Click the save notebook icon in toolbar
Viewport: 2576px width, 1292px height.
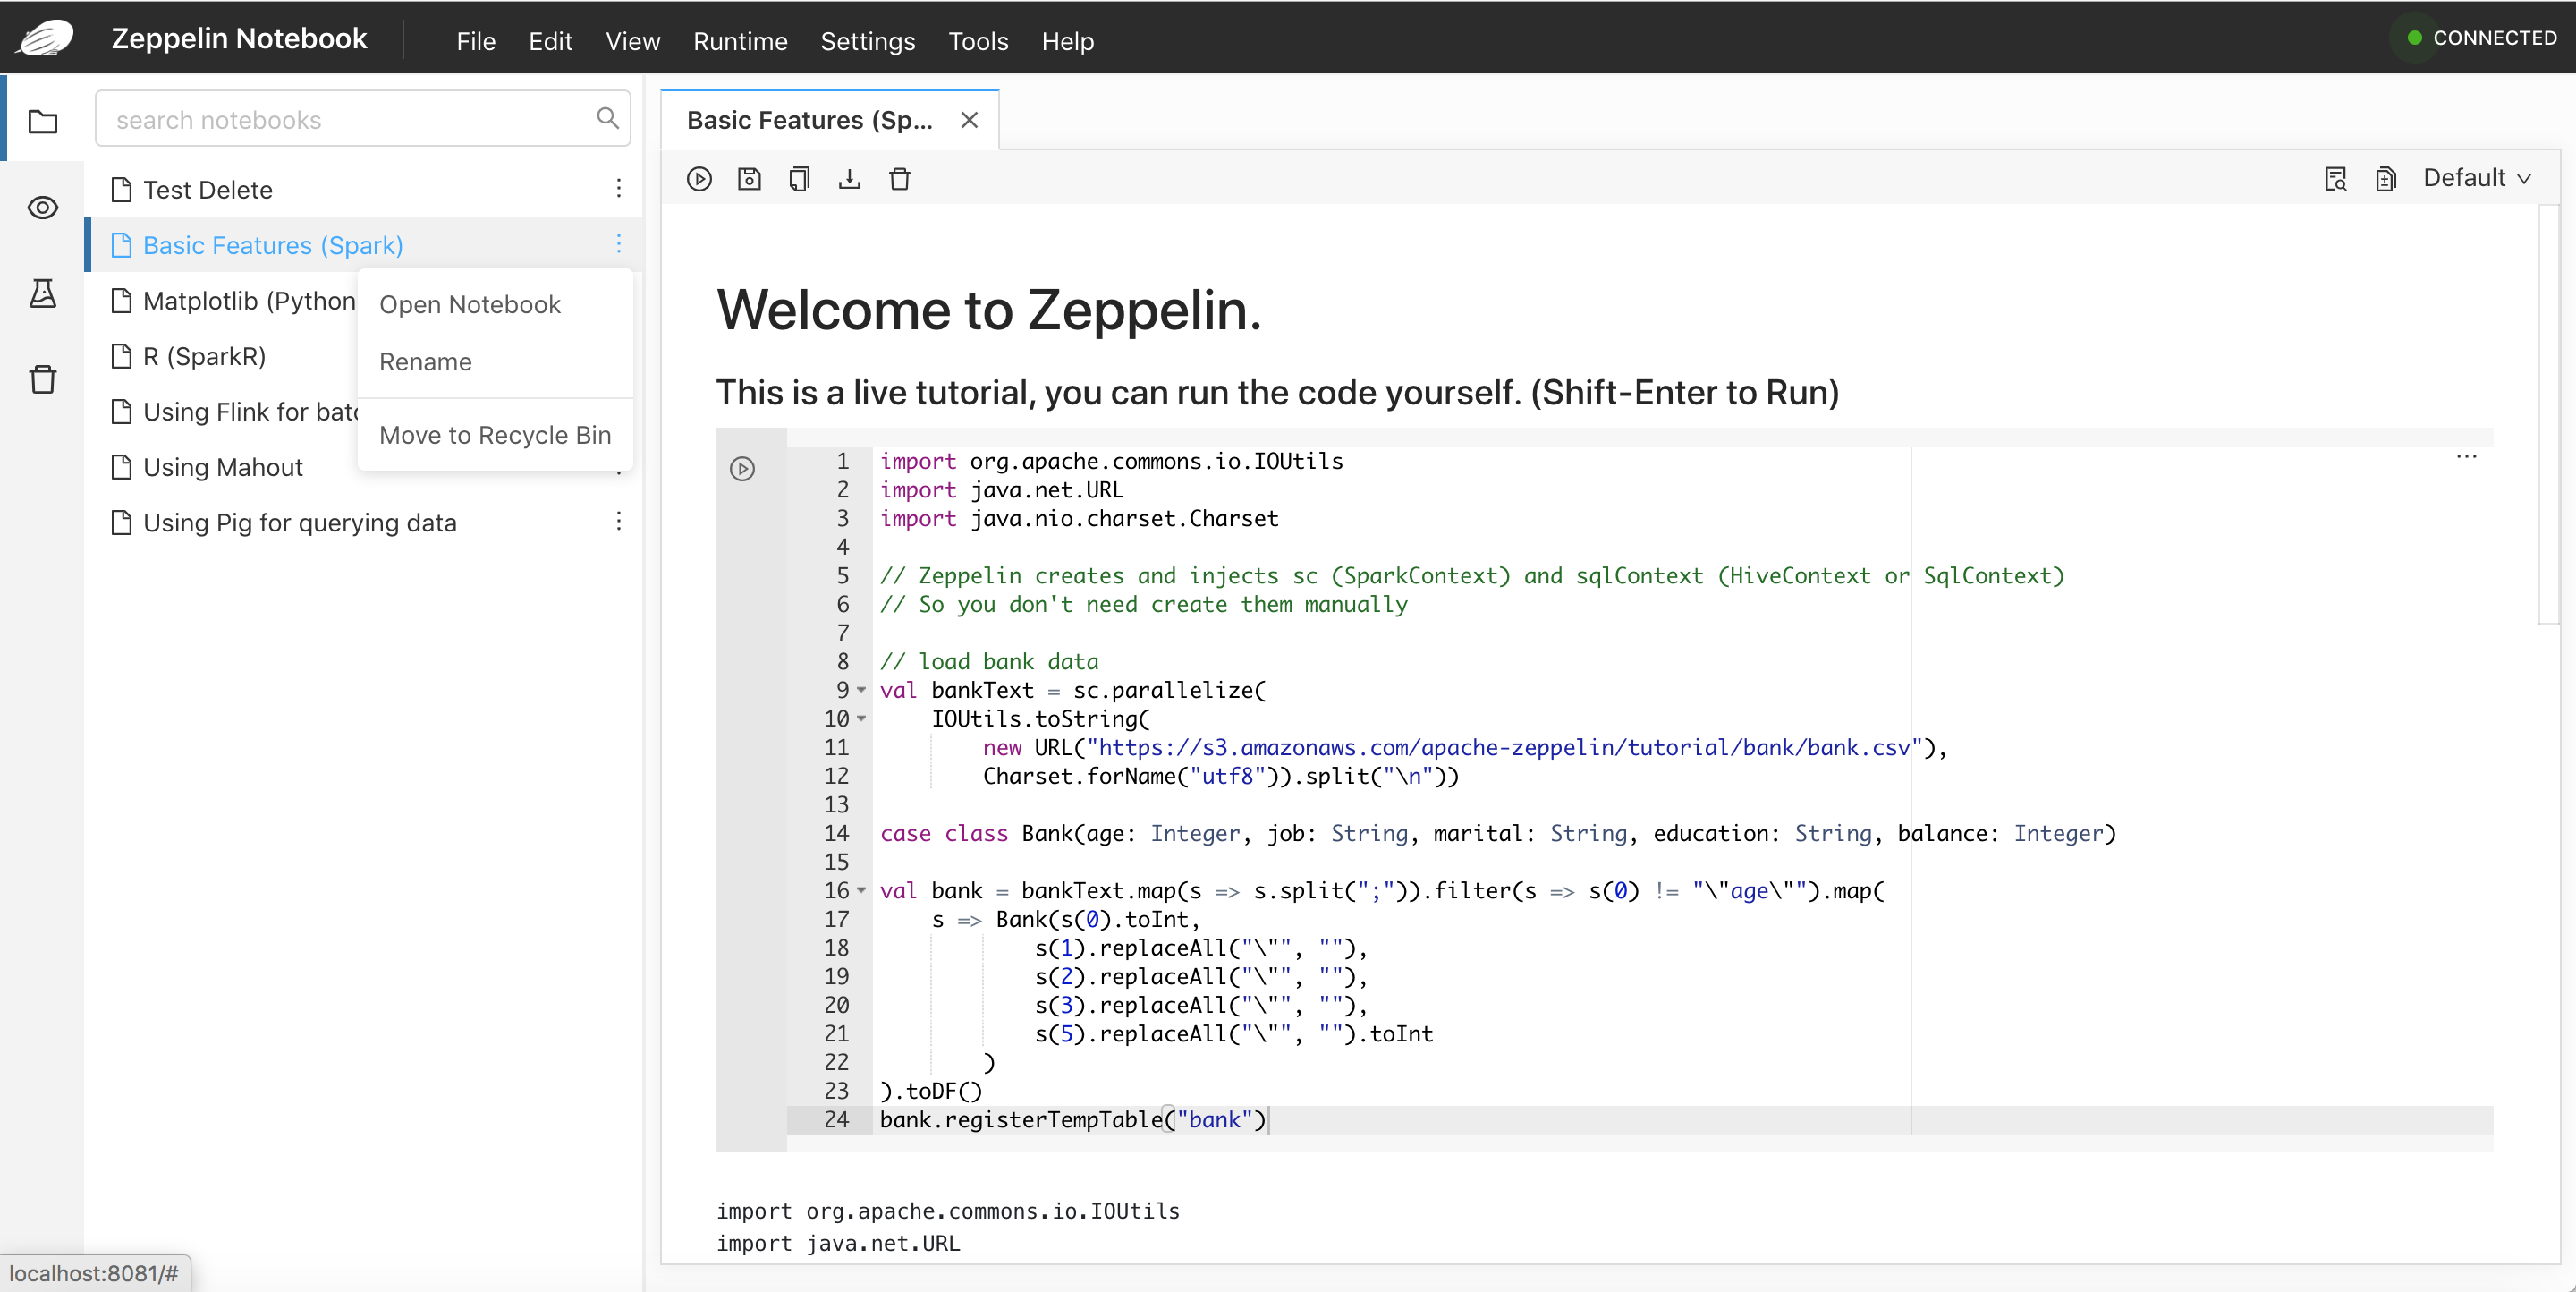tap(749, 179)
